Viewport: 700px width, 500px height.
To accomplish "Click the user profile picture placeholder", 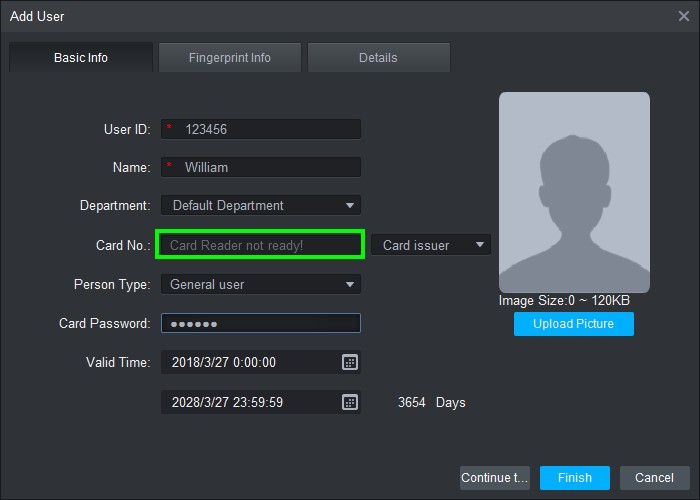I will pyautogui.click(x=574, y=192).
